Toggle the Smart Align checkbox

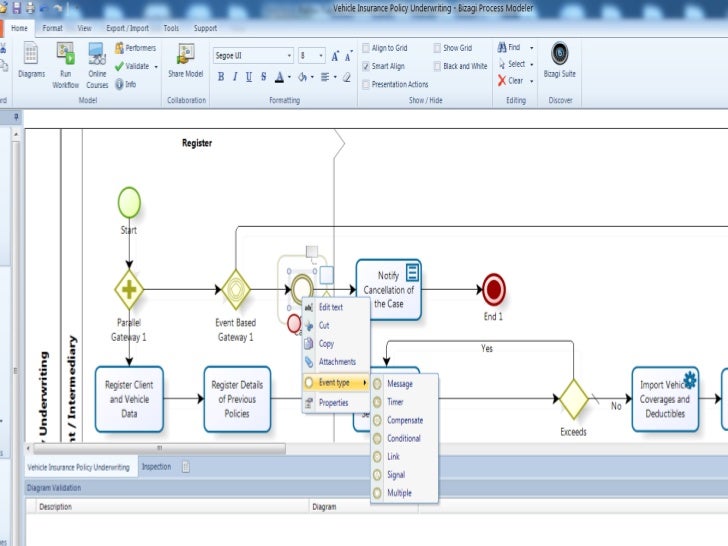(366, 66)
